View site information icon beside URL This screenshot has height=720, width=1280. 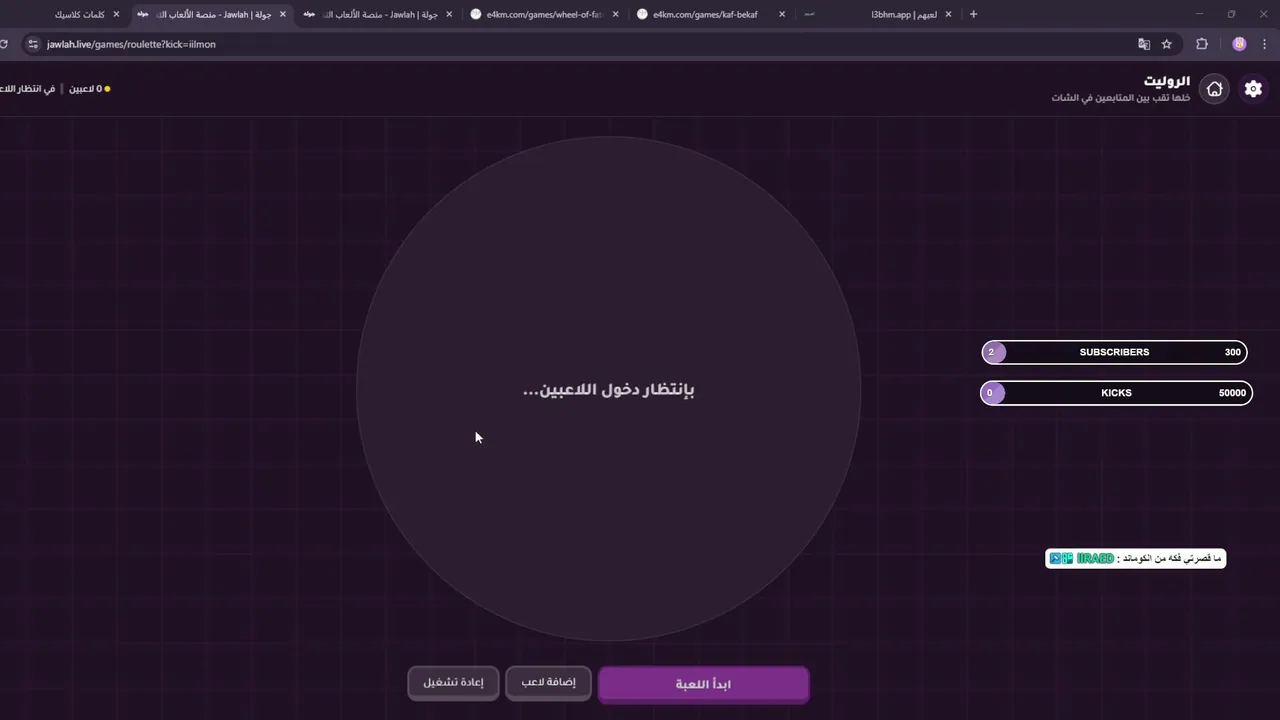click(x=32, y=44)
